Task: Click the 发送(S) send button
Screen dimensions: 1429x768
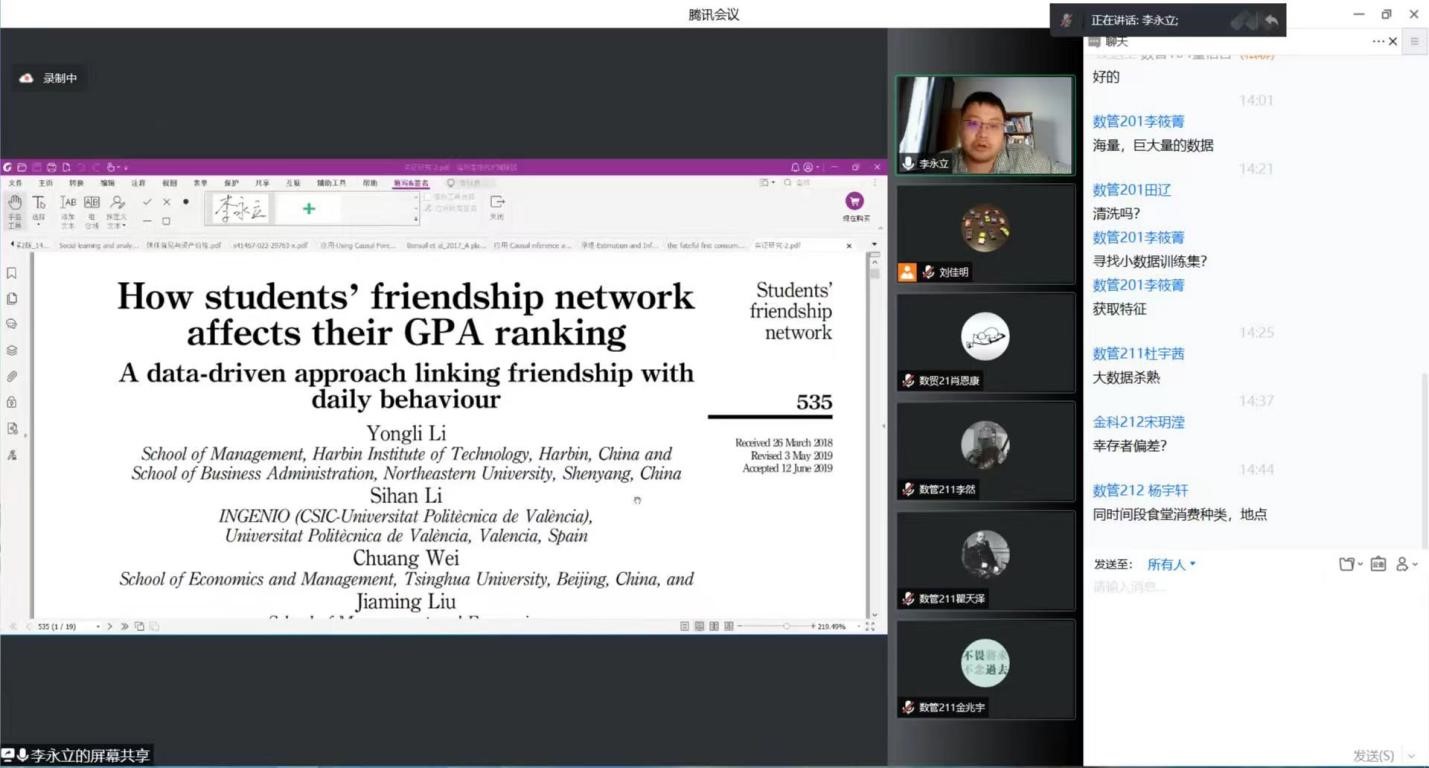Action: [x=1374, y=756]
